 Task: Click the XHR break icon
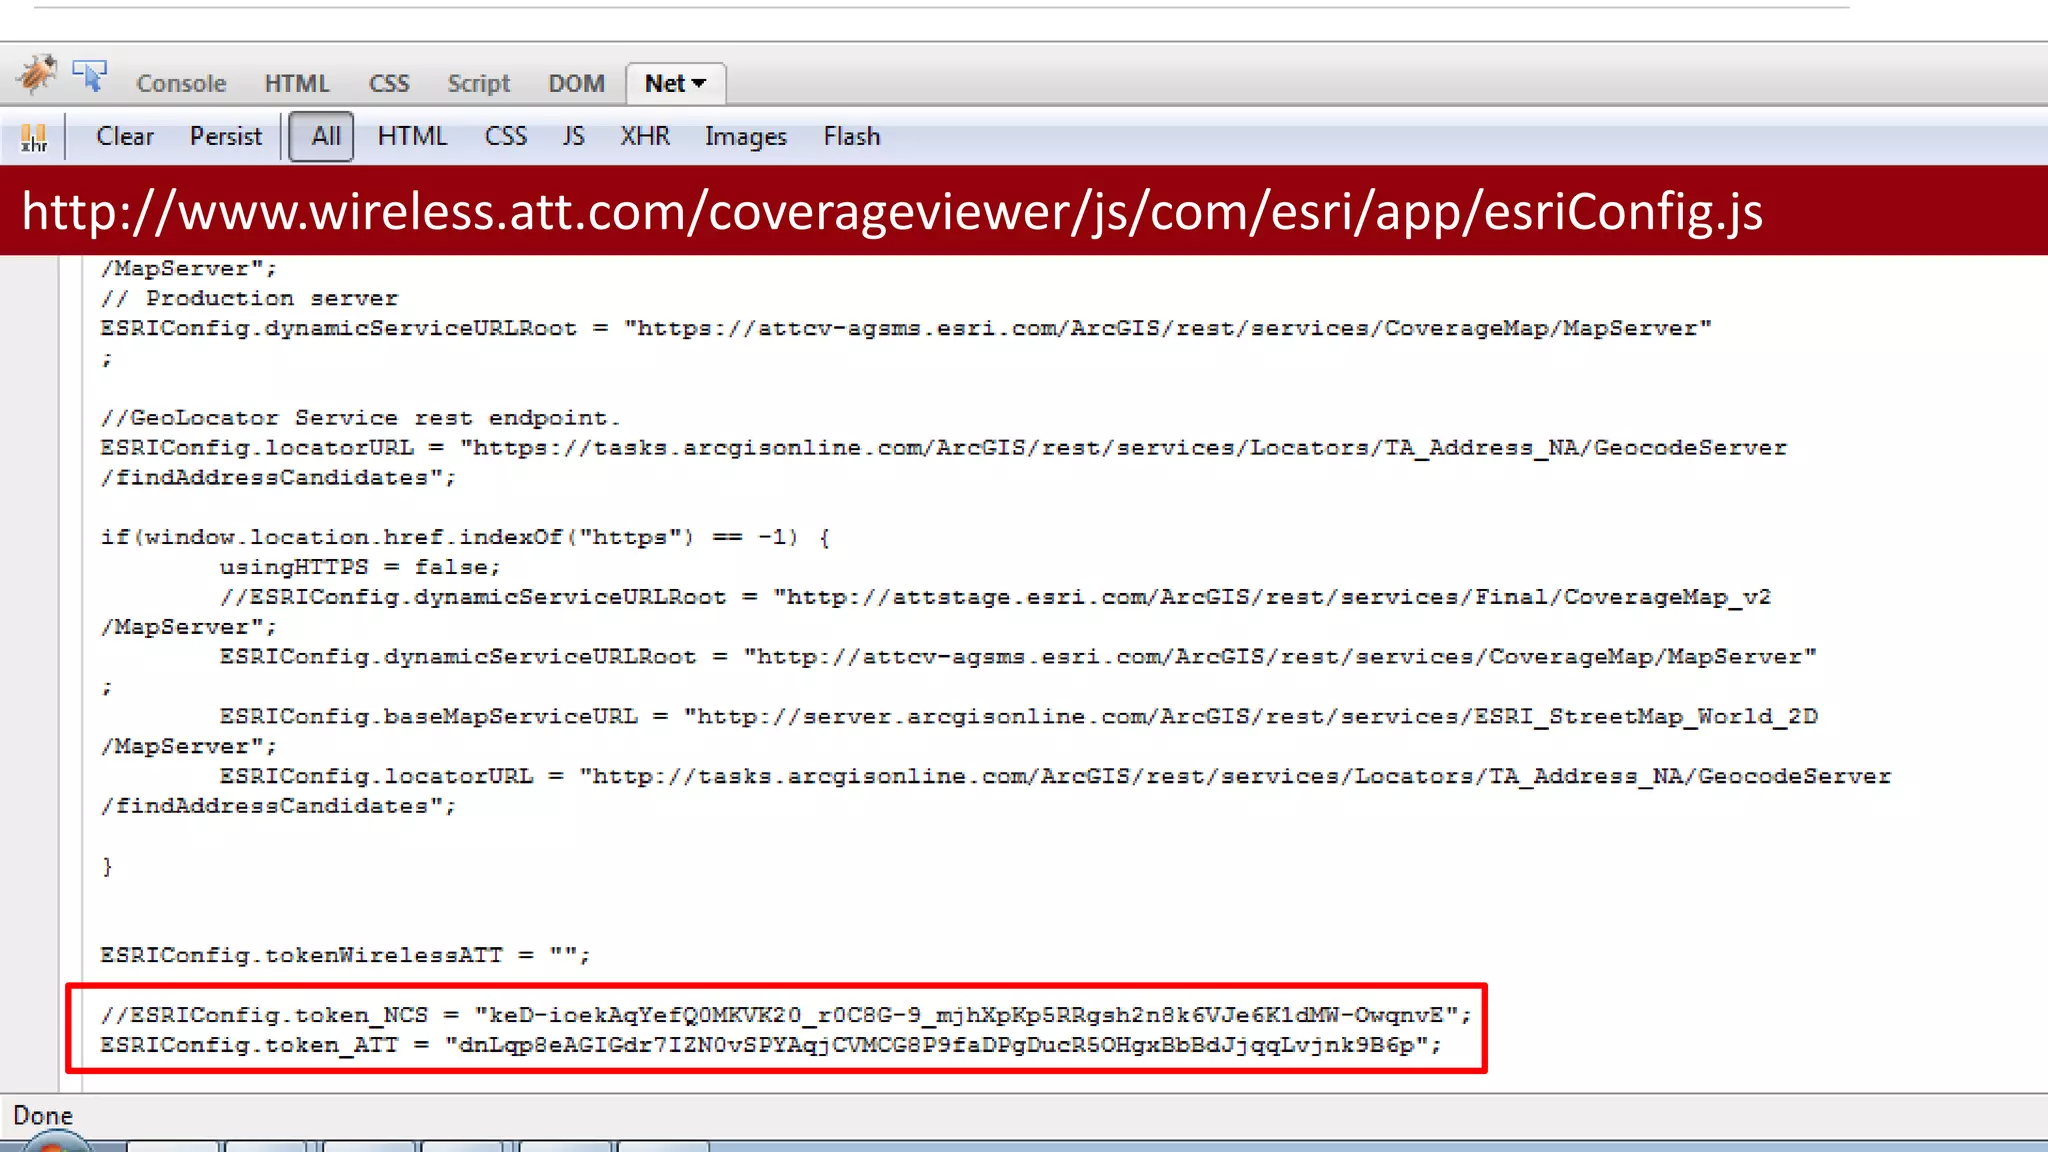[x=34, y=137]
